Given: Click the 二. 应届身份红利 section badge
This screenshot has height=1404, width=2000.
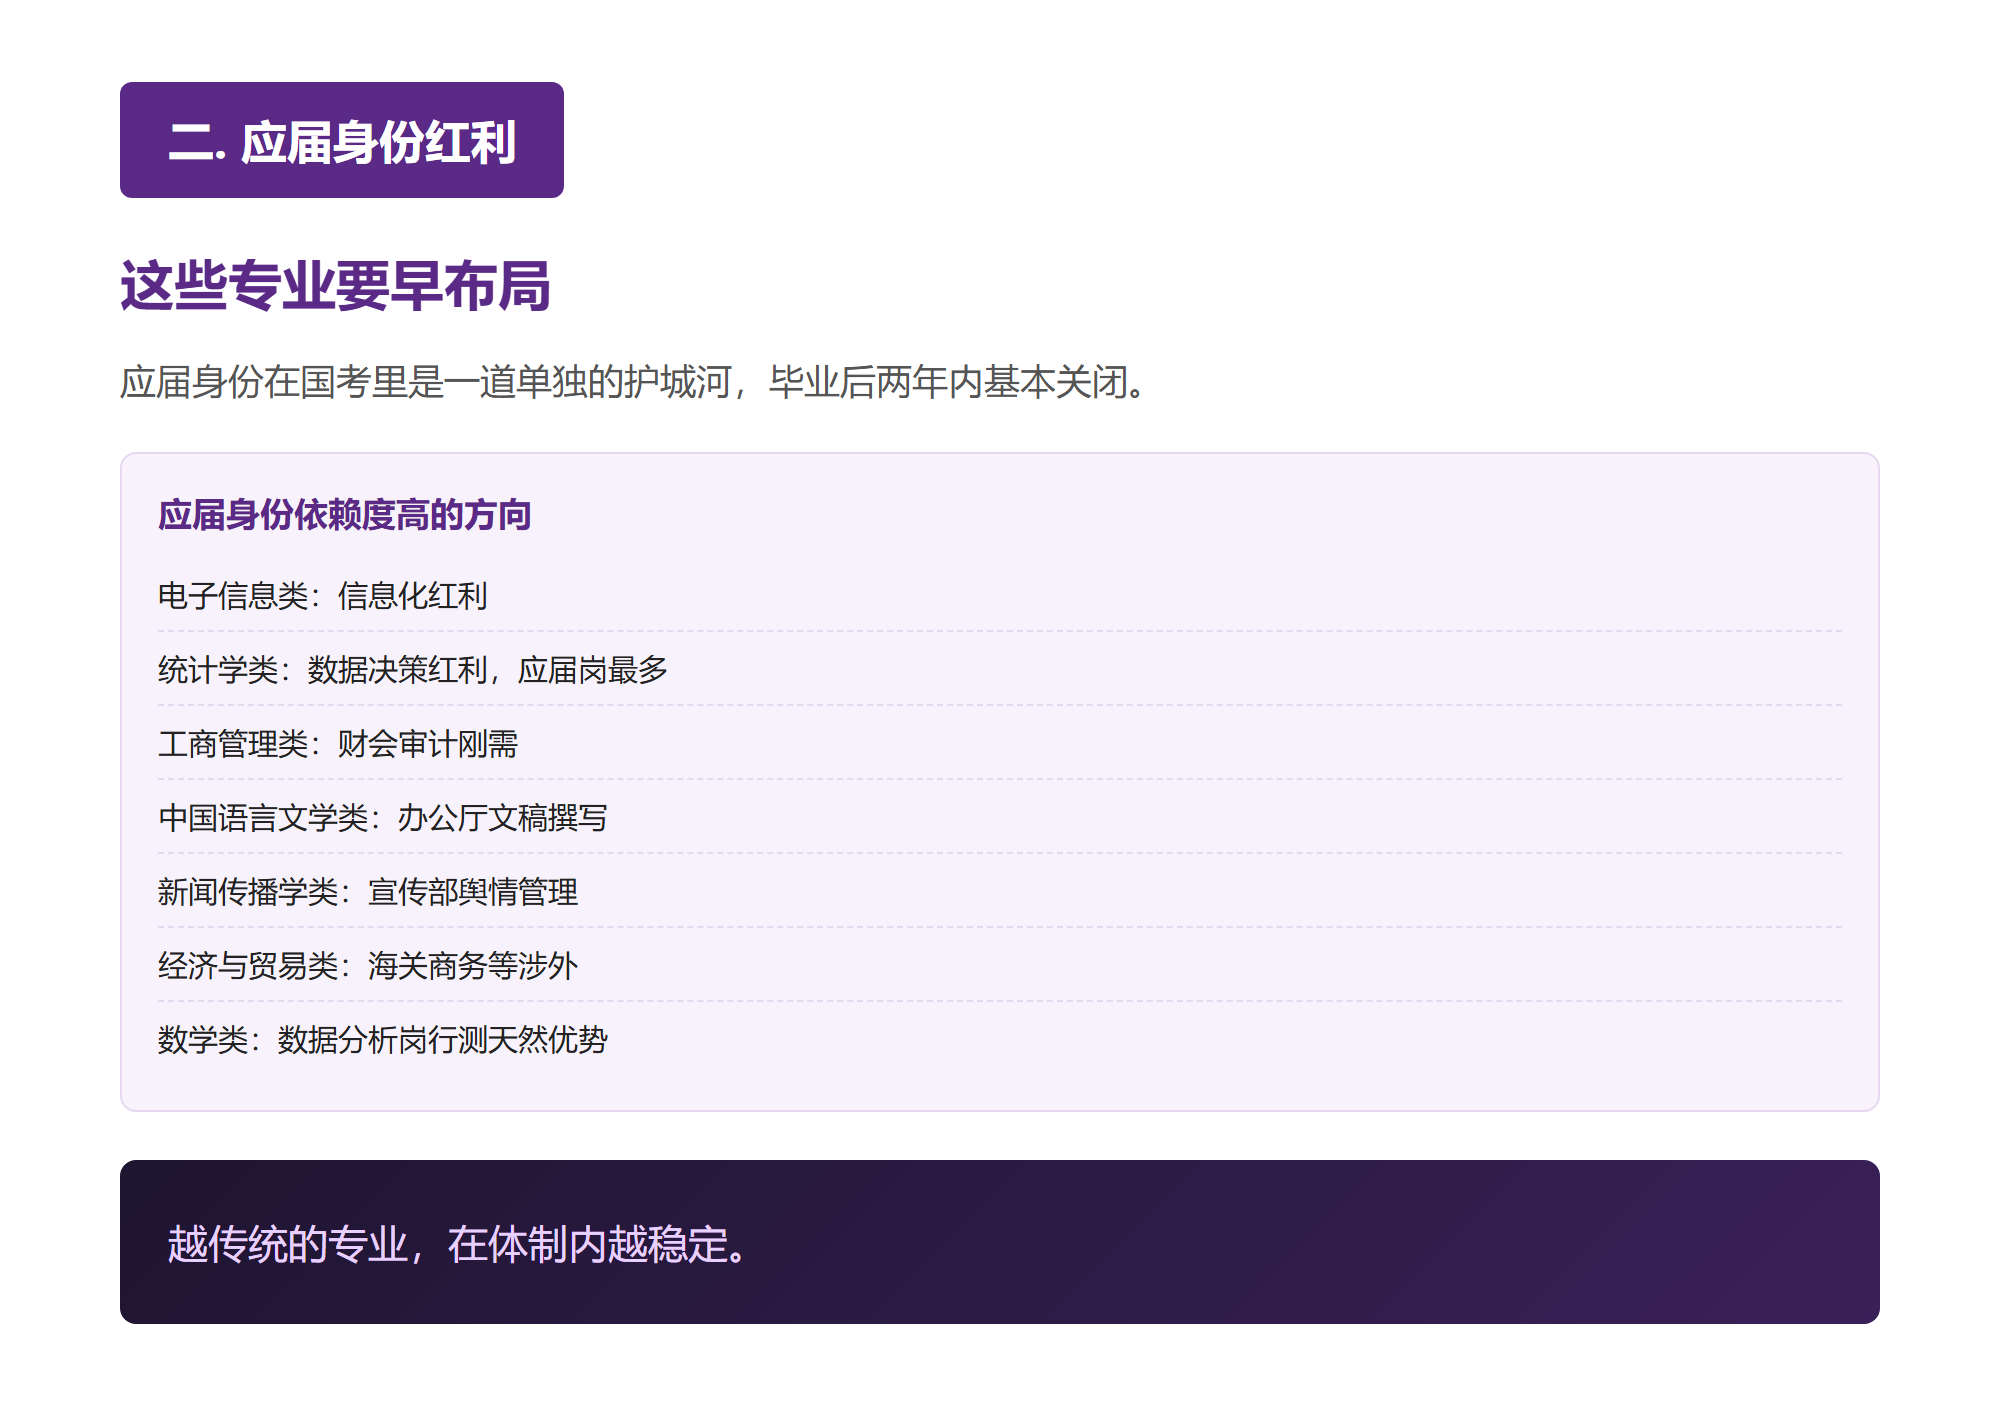Looking at the screenshot, I should pyautogui.click(x=342, y=140).
